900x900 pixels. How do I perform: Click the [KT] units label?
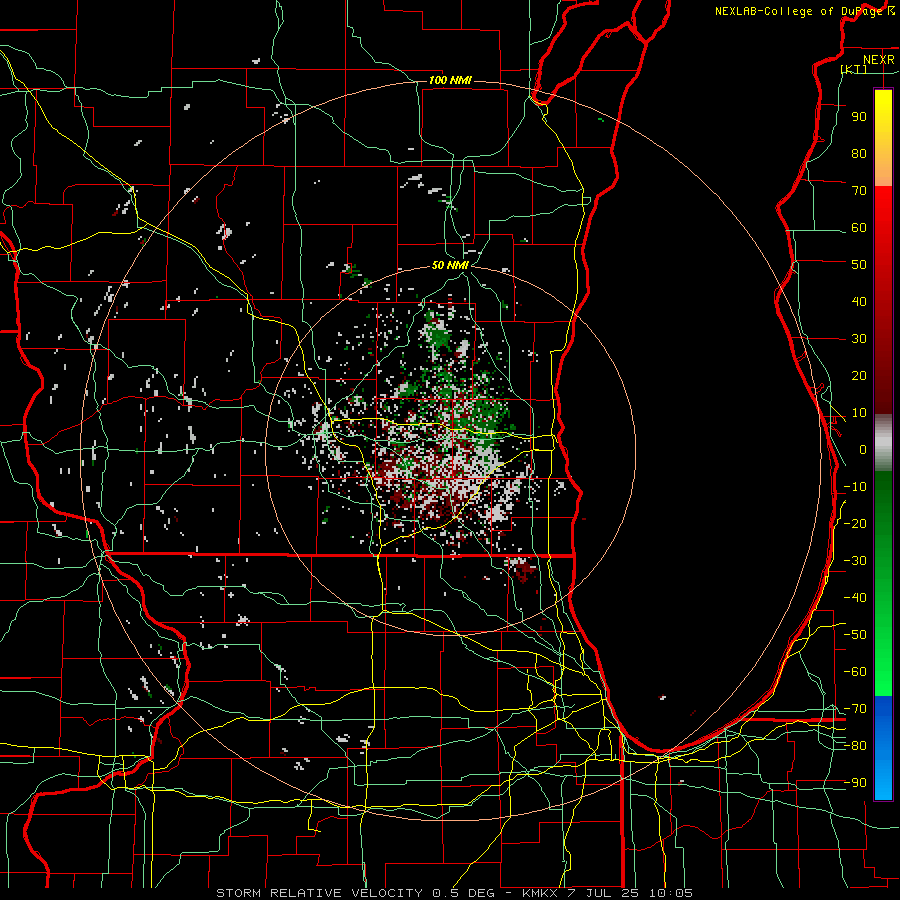[x=854, y=69]
